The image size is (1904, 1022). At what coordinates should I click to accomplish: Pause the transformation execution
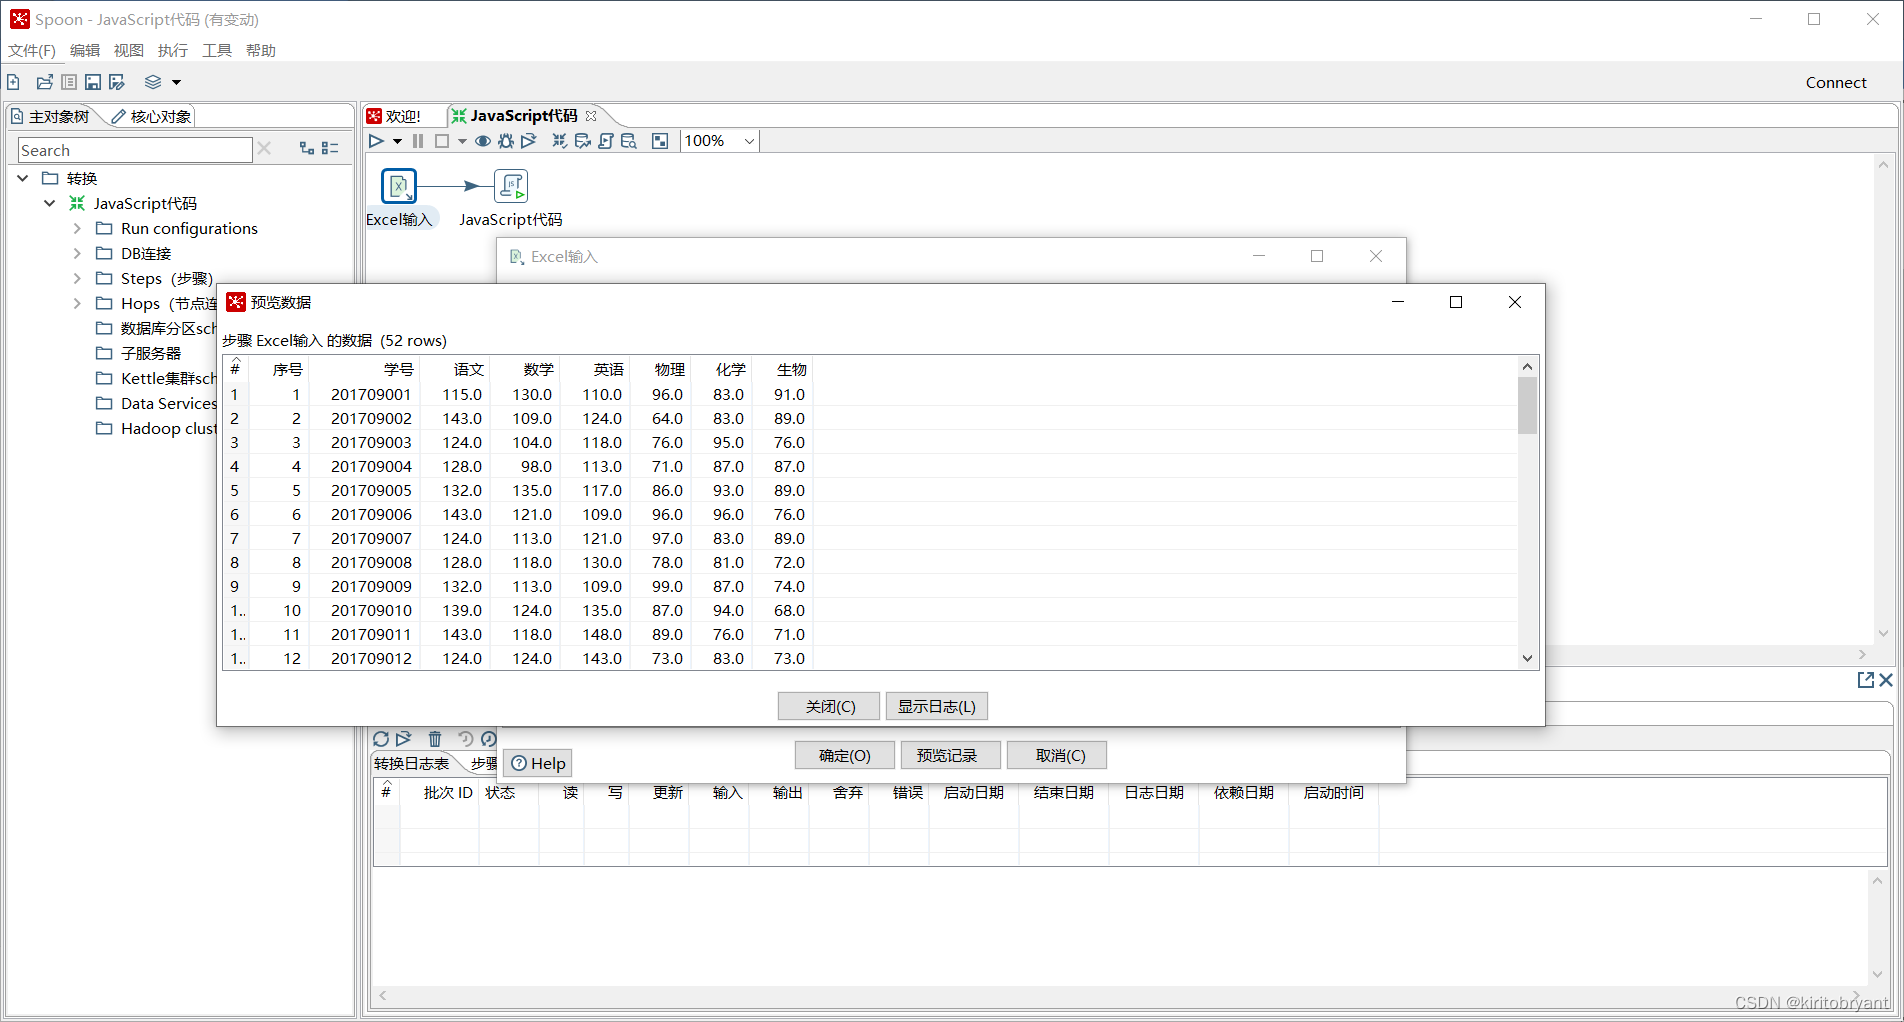pos(417,141)
